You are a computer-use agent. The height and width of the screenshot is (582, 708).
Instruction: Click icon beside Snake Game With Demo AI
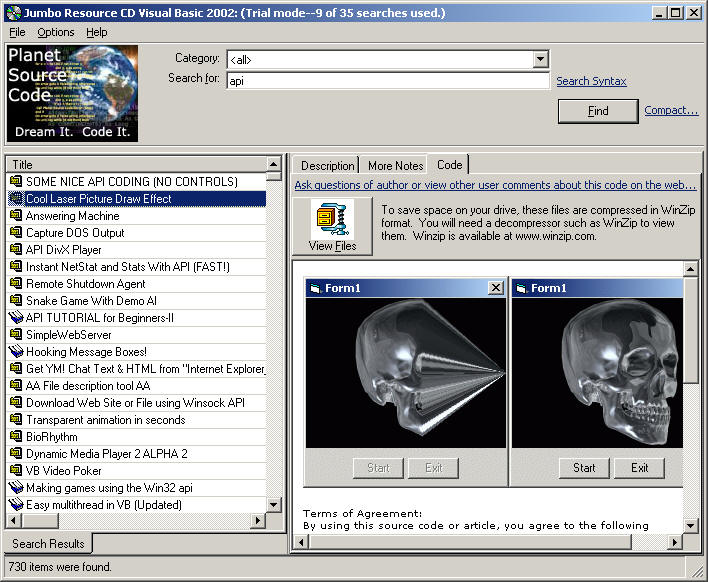point(15,300)
